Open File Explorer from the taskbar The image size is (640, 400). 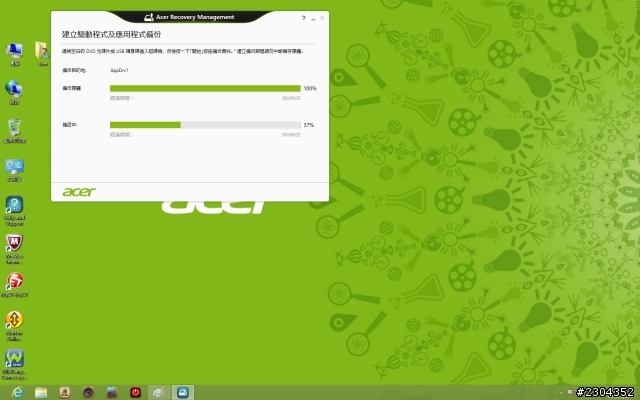tap(41, 393)
